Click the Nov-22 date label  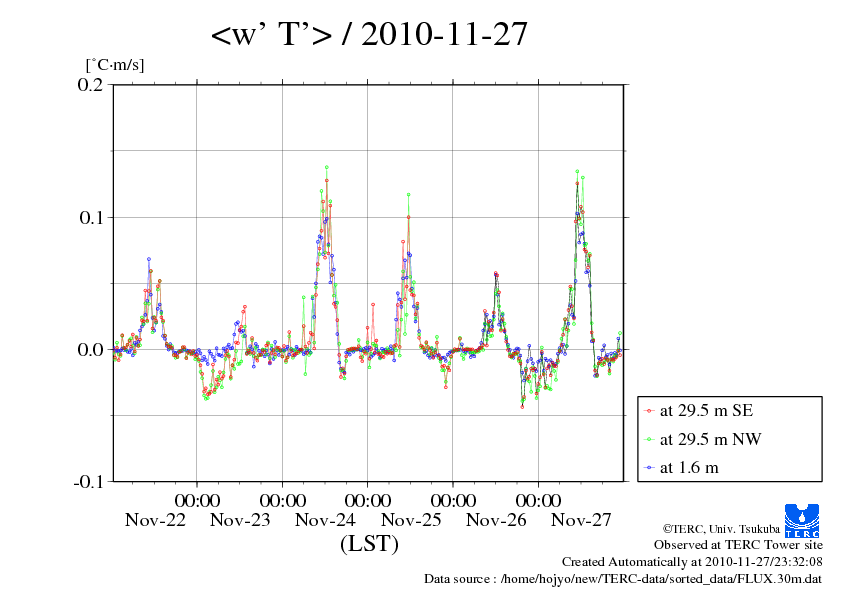pos(155,520)
